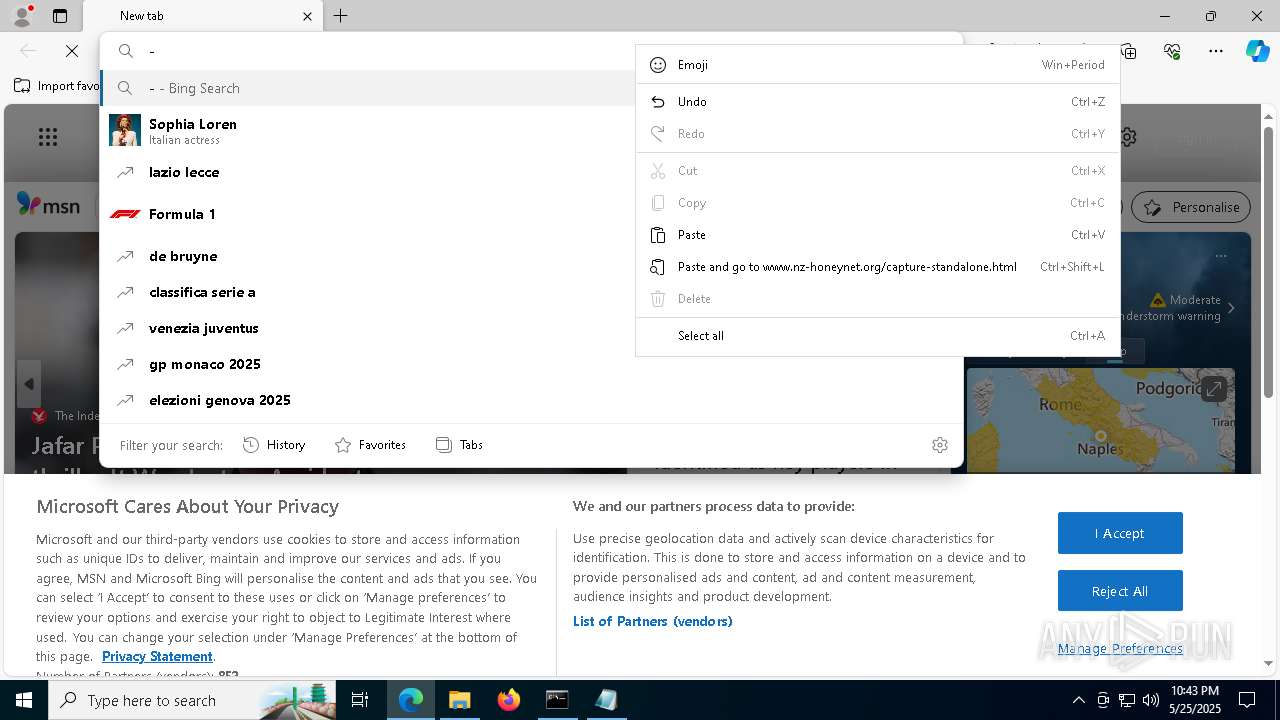Select 'venezia juventus' suggestion
1280x720 pixels.
pyautogui.click(x=367, y=328)
